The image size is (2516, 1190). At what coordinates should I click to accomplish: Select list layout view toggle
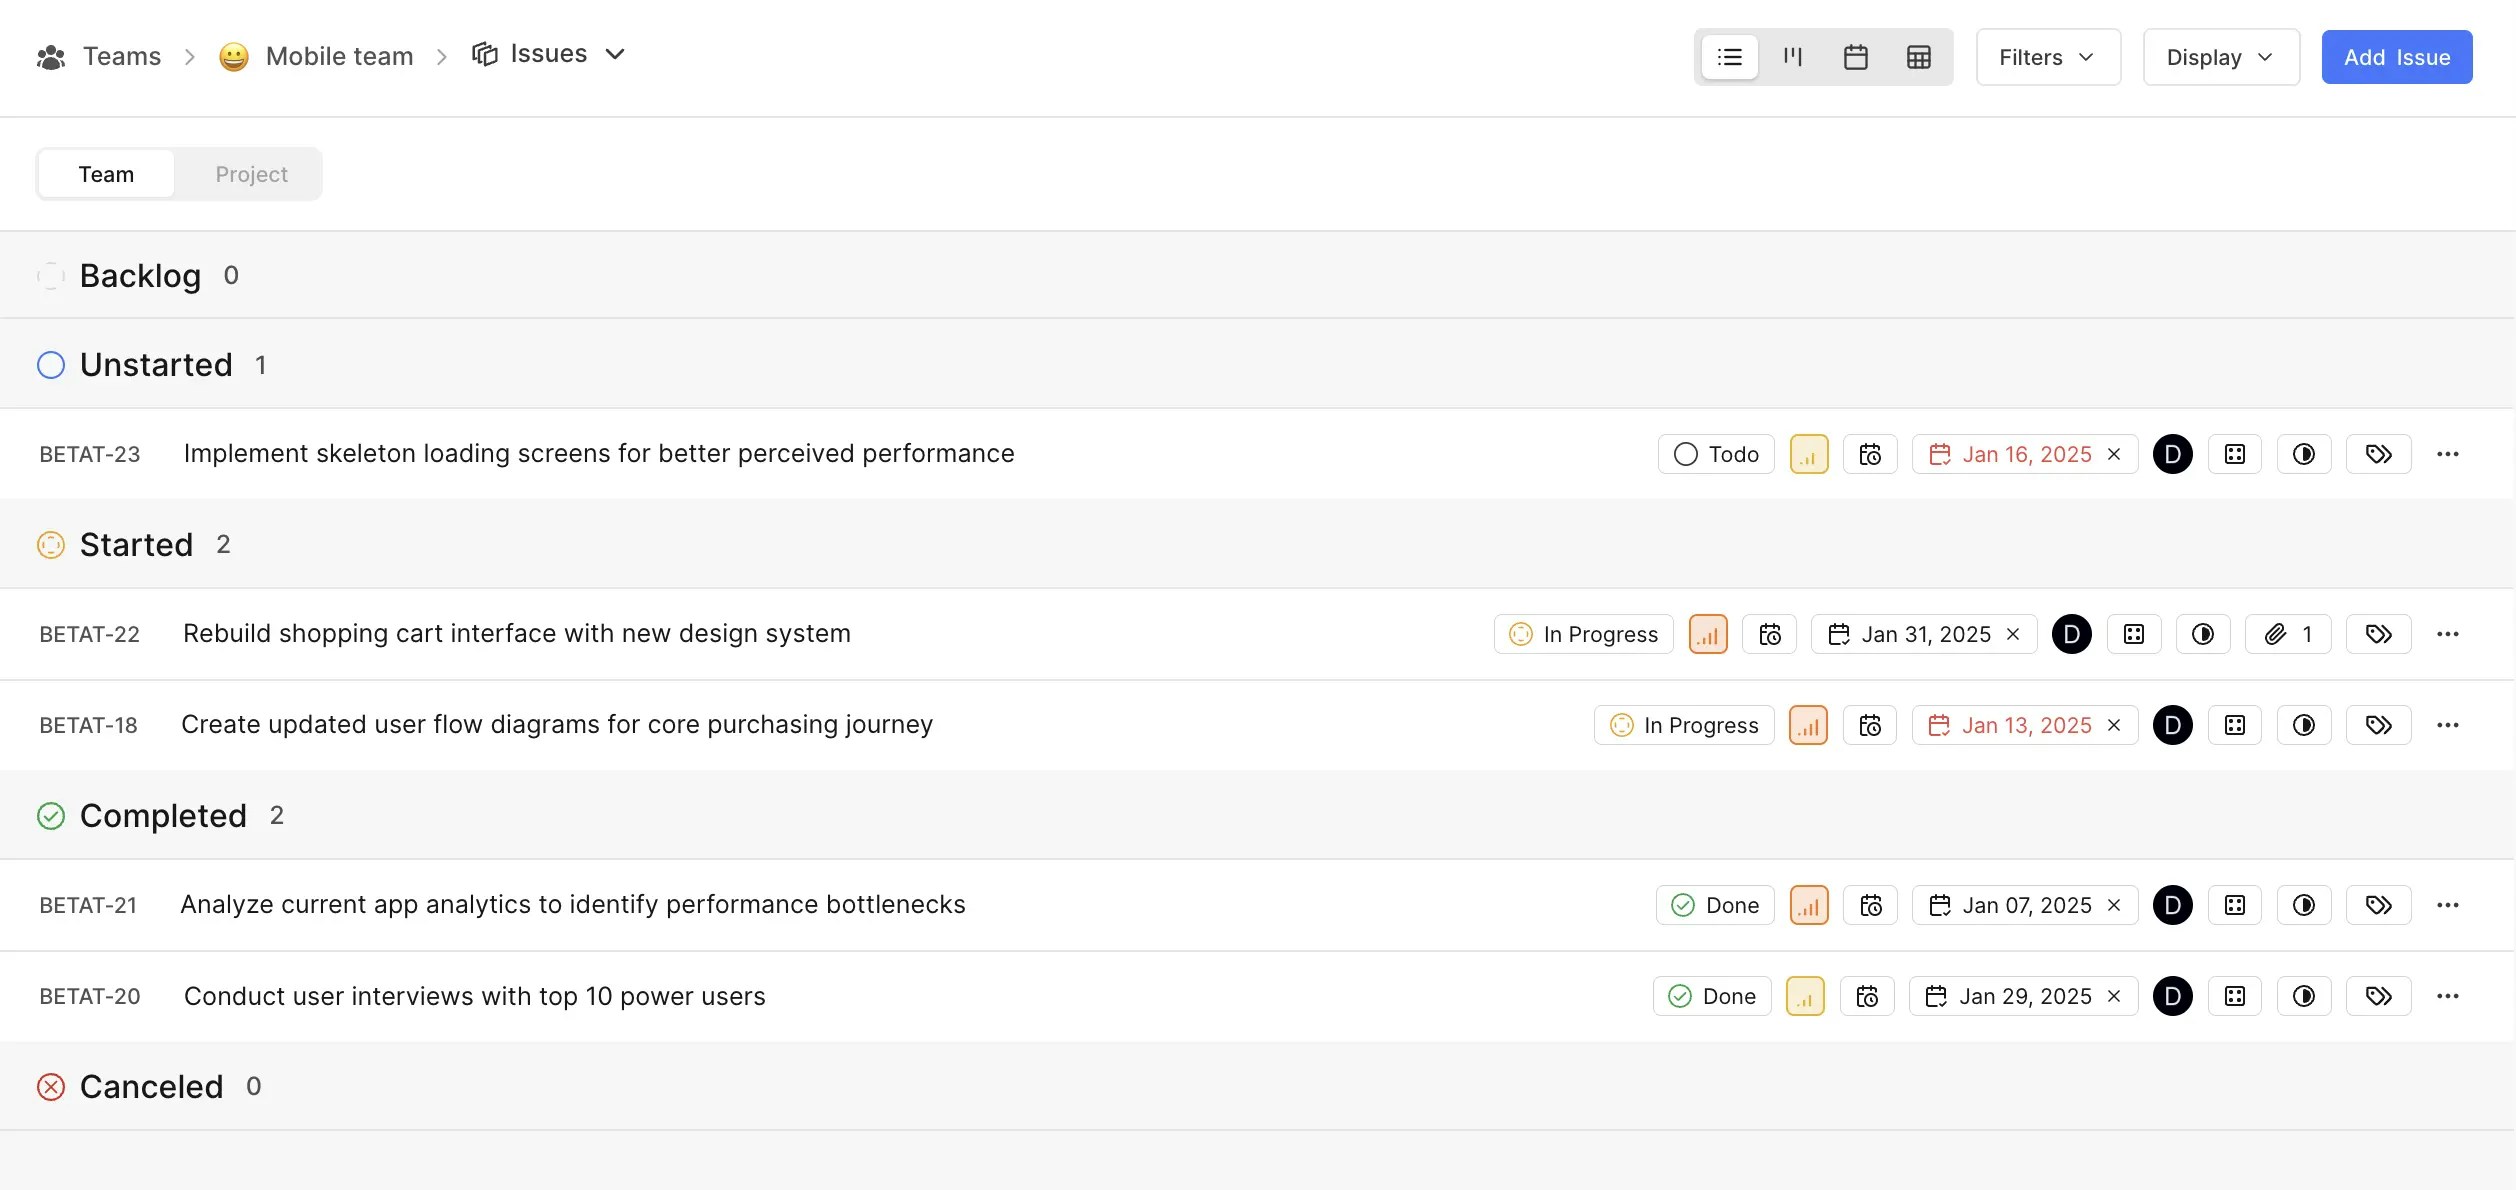click(1729, 57)
